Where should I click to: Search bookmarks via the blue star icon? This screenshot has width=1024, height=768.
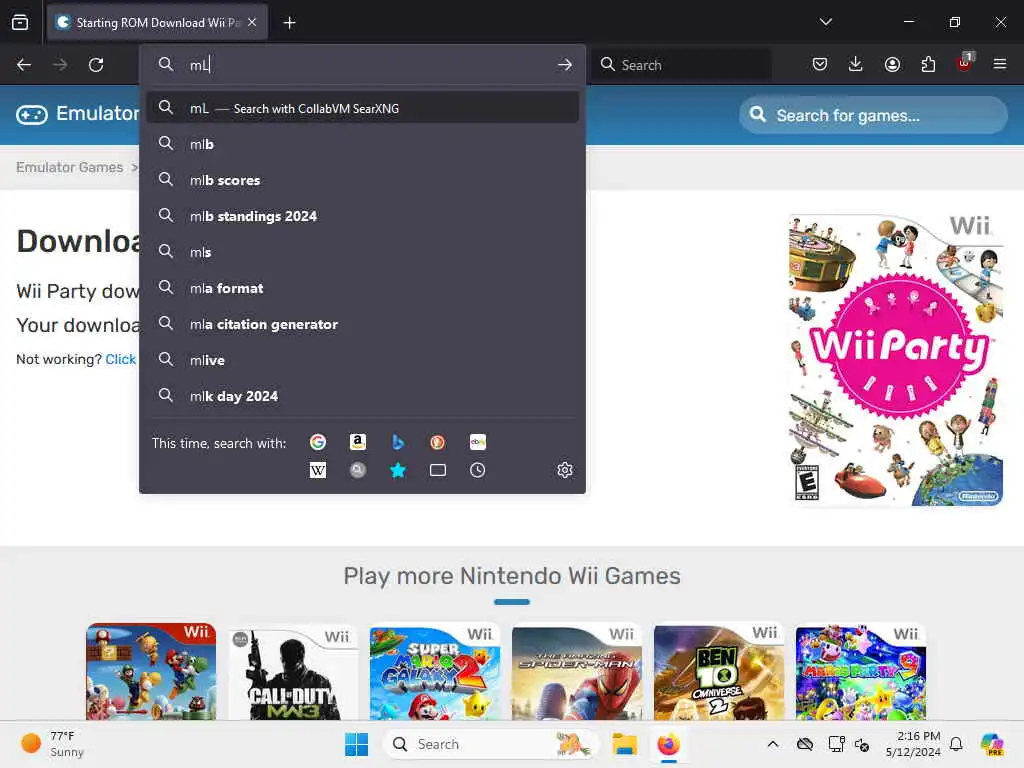(398, 470)
